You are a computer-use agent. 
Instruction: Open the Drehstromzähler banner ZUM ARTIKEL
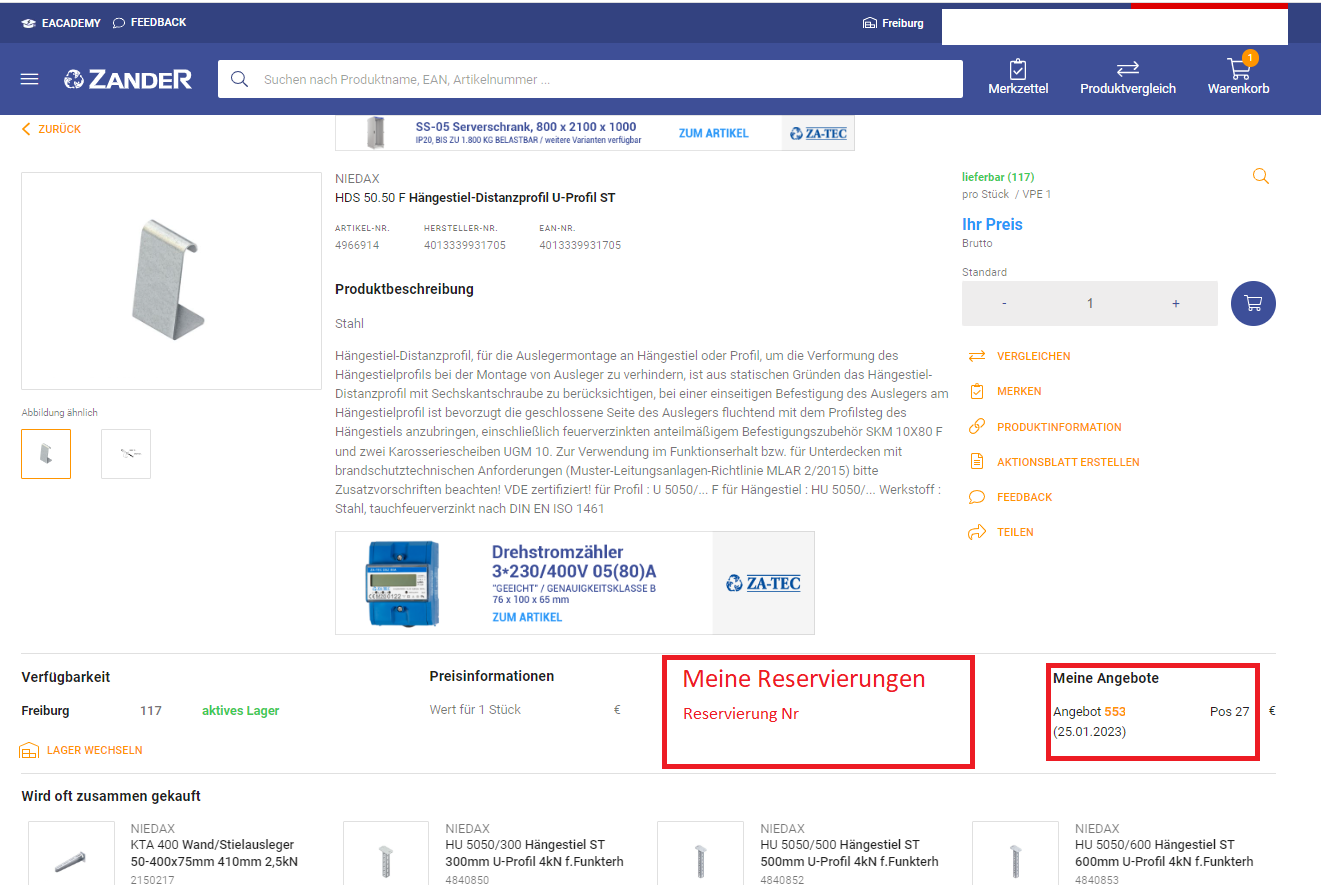(x=527, y=617)
